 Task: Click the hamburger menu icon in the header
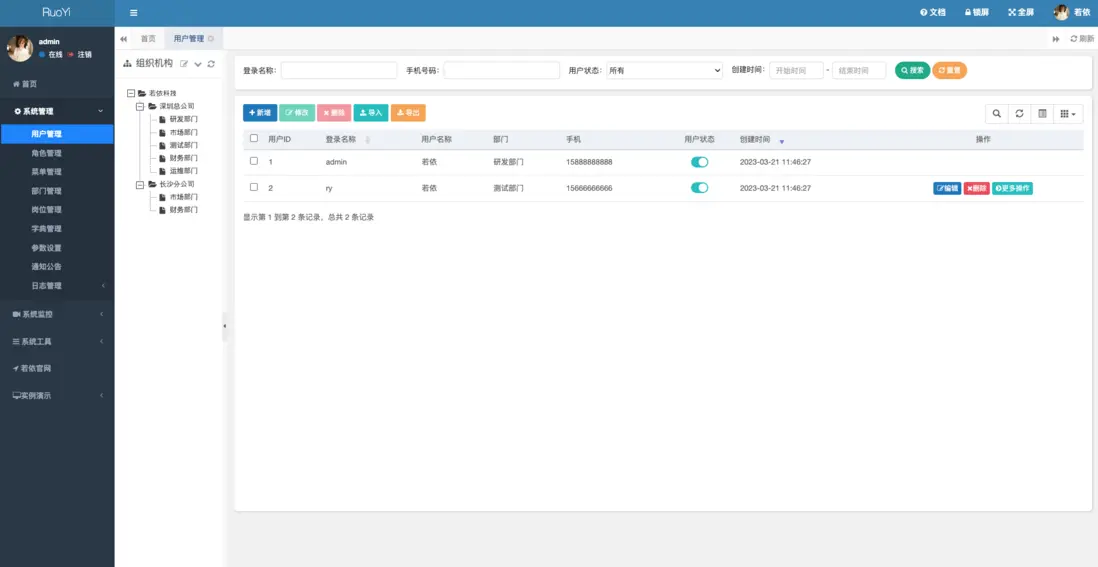(x=134, y=13)
